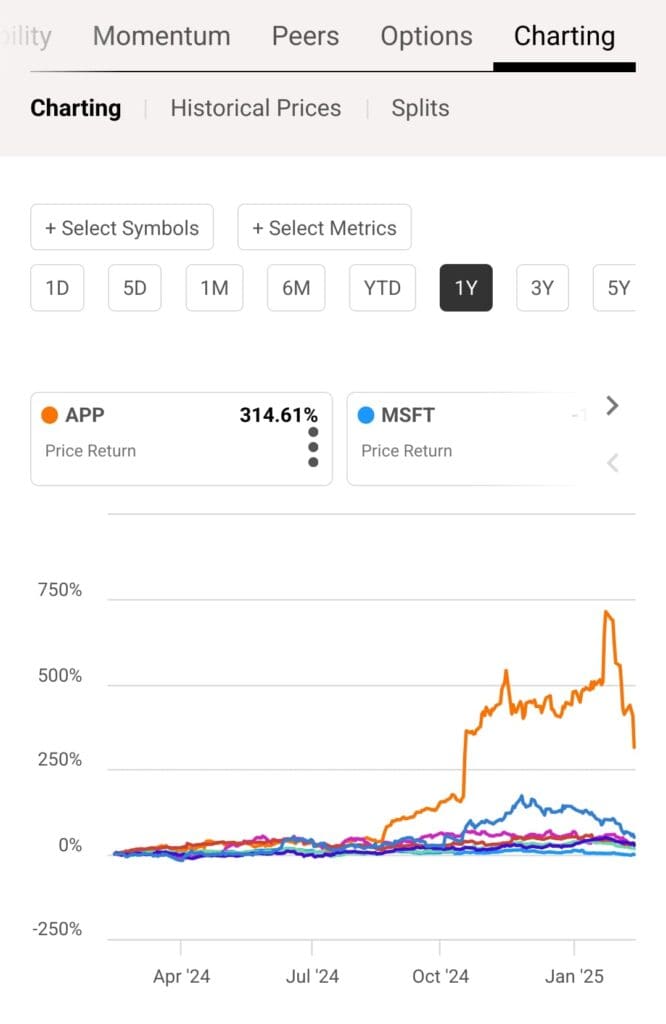666x1024 pixels.
Task: Open the Select Symbols picker
Action: (122, 228)
